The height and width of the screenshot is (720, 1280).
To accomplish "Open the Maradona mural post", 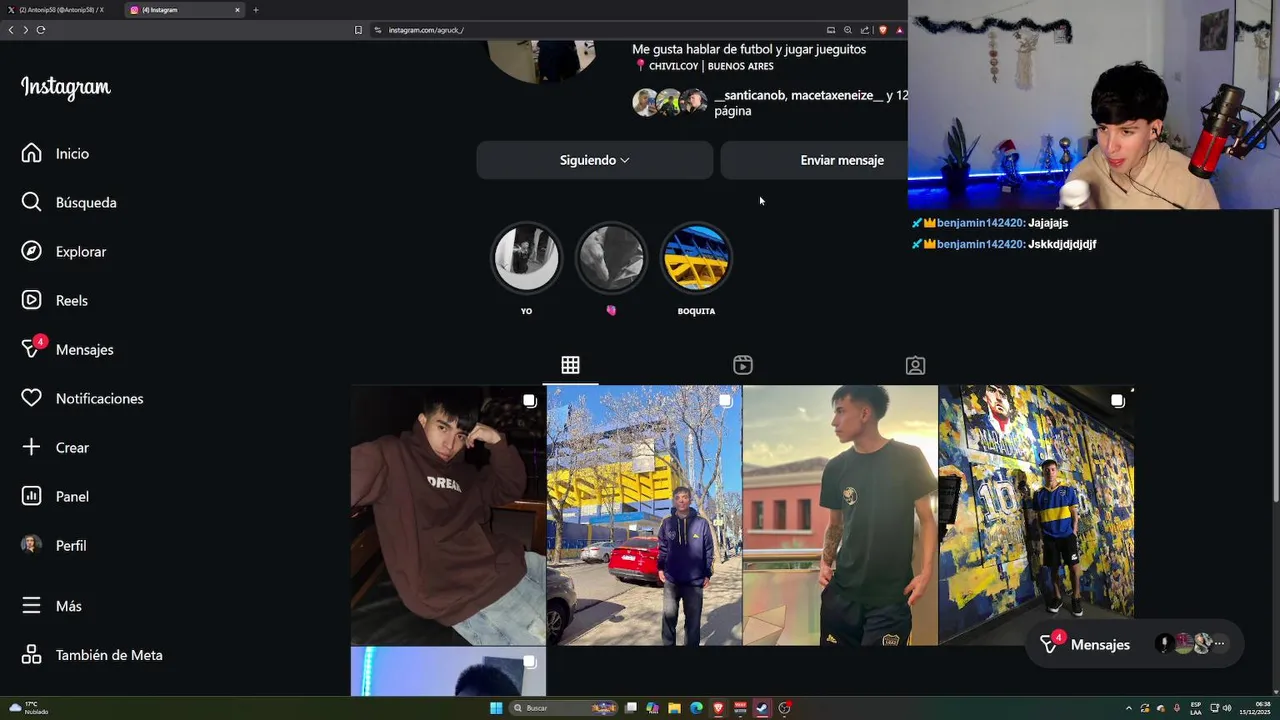I will pos(1036,515).
